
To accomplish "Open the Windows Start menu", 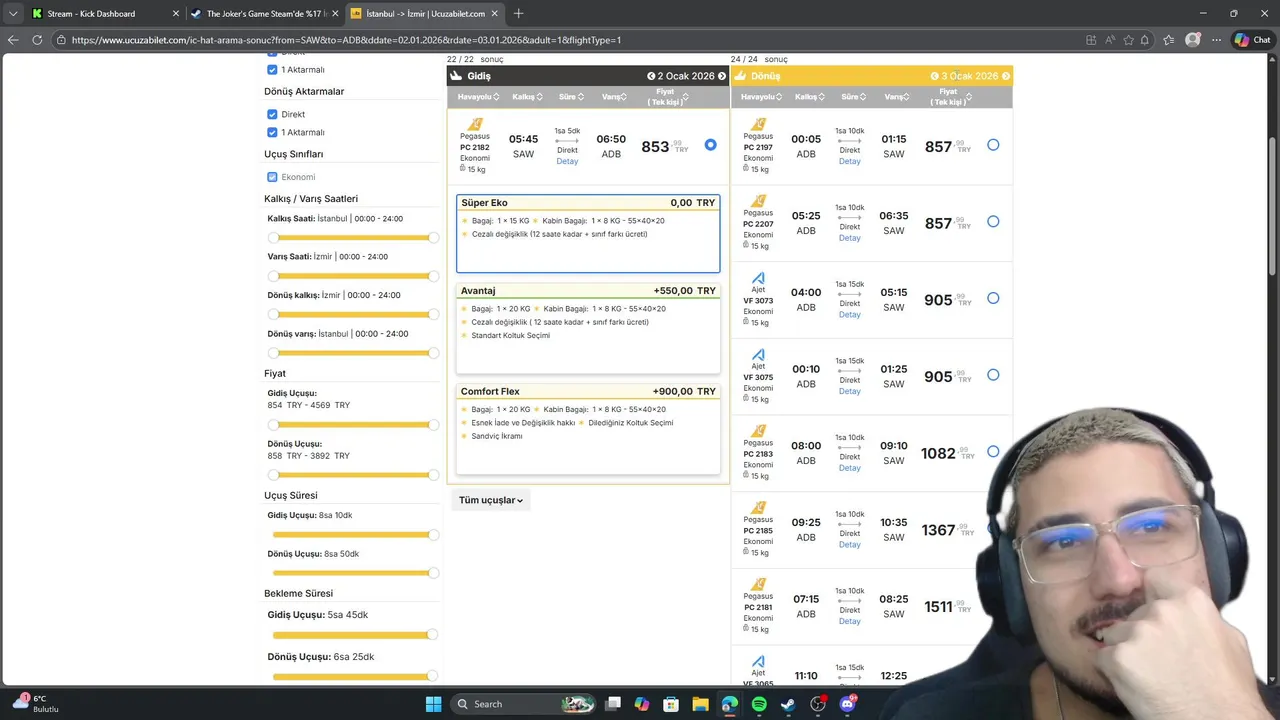I will 433,704.
